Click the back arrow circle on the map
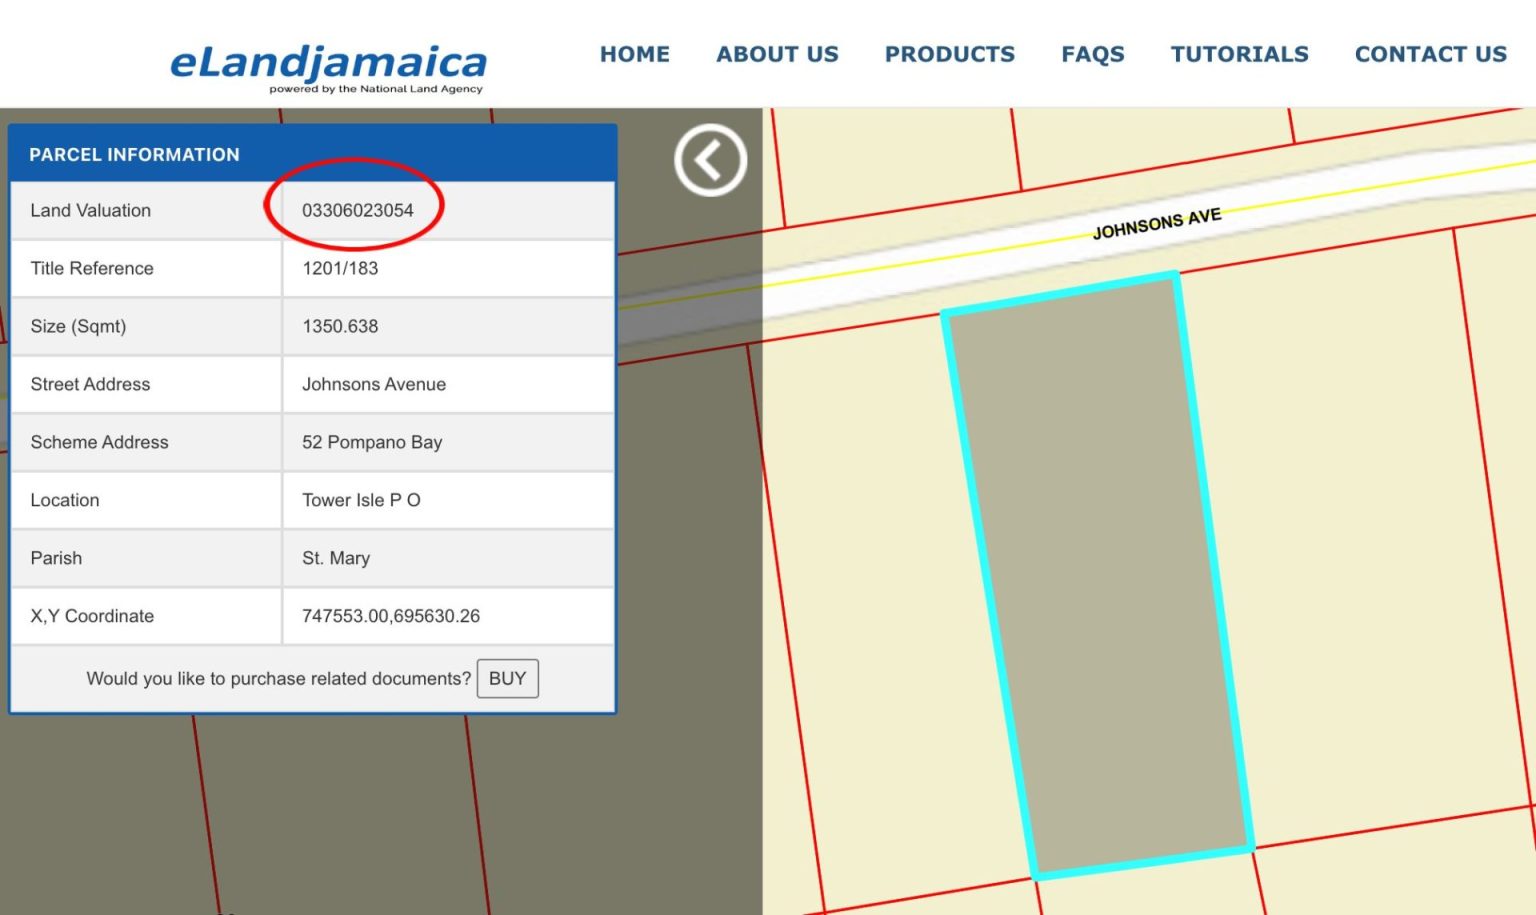 709,160
